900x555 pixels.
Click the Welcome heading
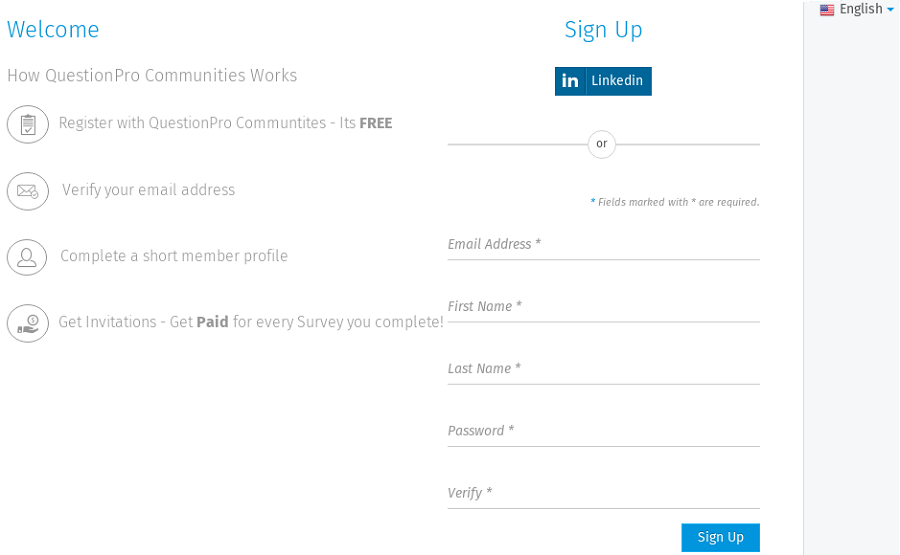(53, 30)
